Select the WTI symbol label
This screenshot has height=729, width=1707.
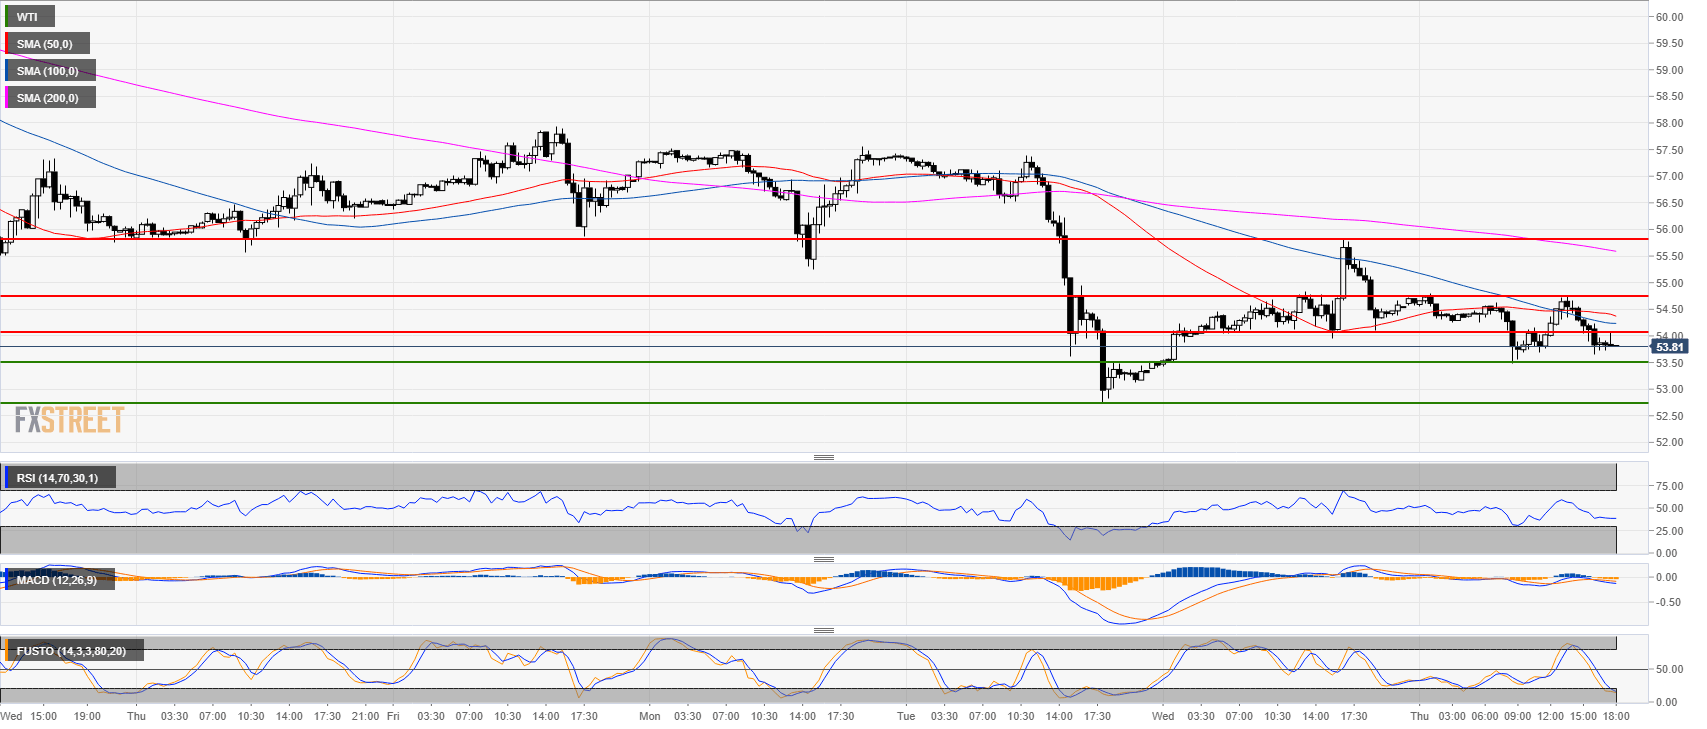(x=28, y=17)
